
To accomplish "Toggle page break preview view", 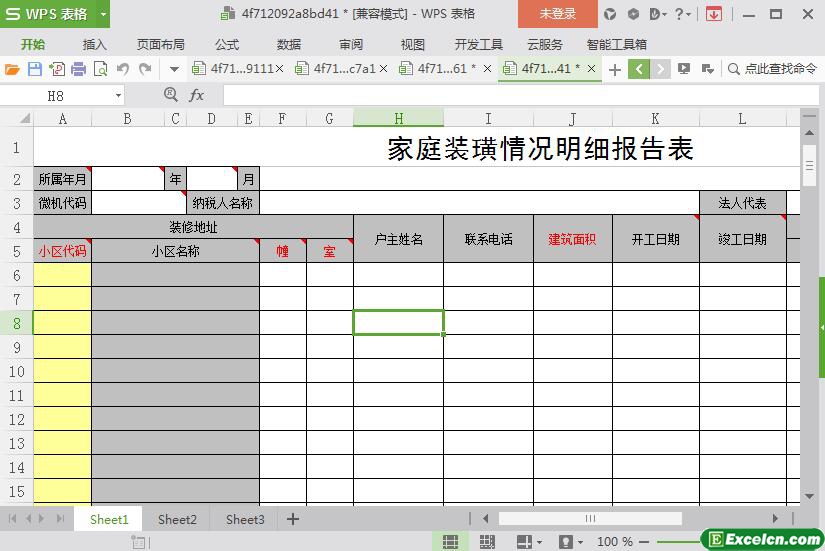I will pos(487,542).
